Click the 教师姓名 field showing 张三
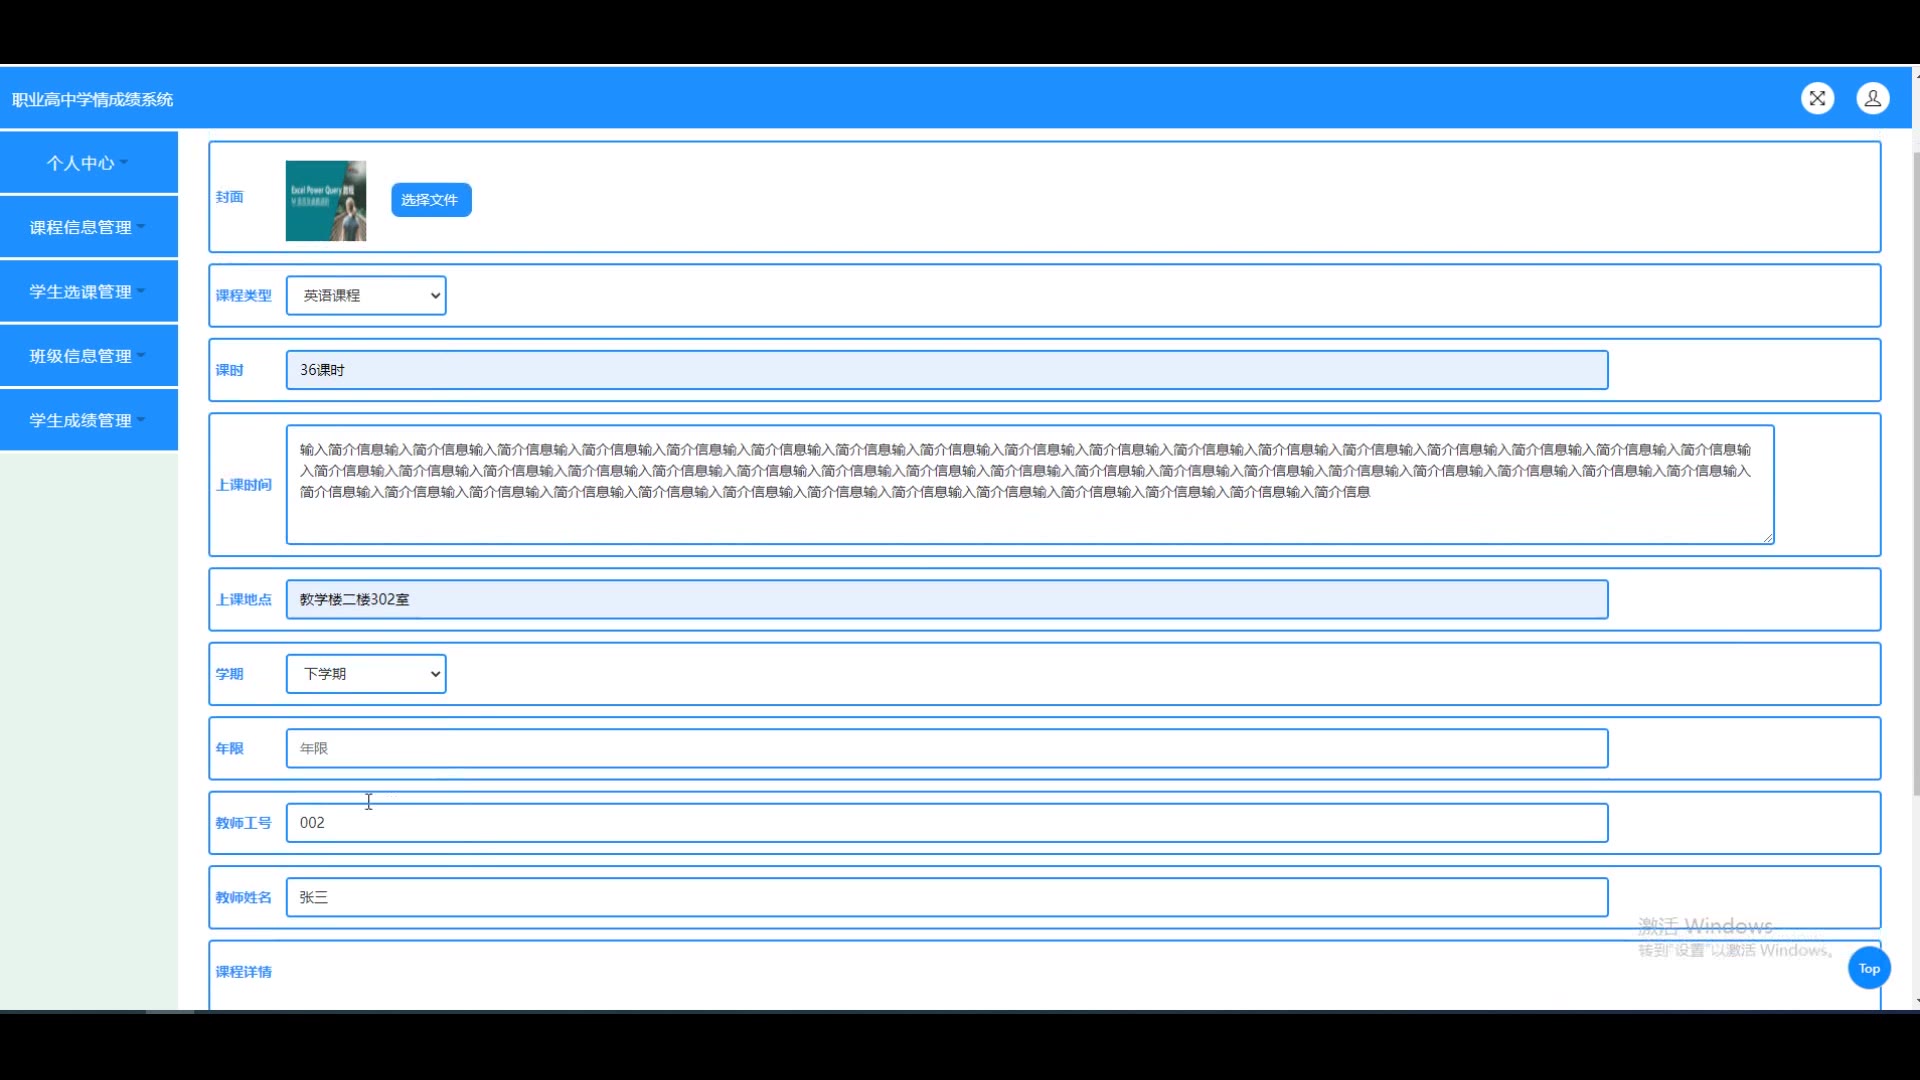This screenshot has height=1080, width=1920. (x=946, y=897)
